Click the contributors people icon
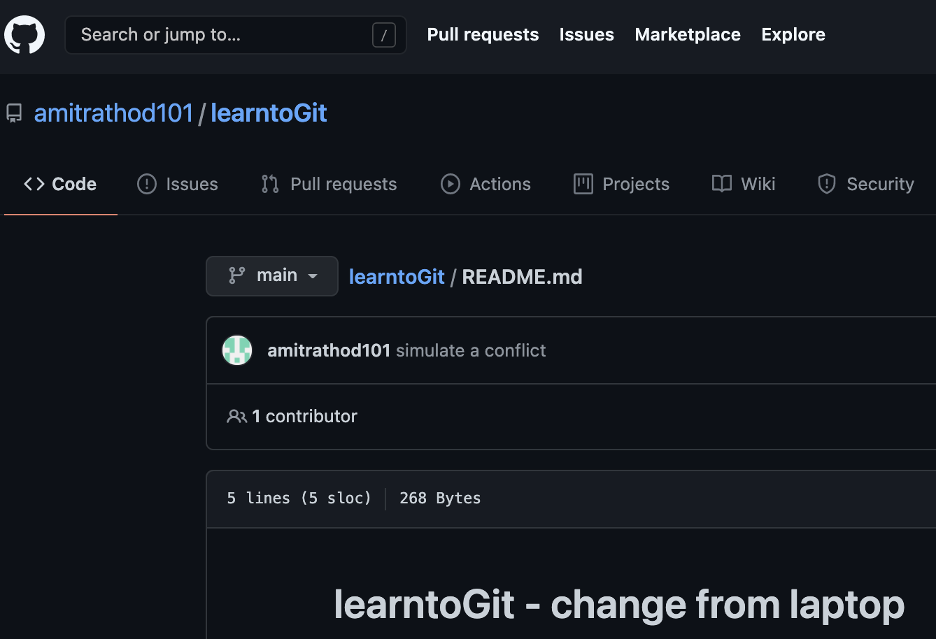 (236, 416)
